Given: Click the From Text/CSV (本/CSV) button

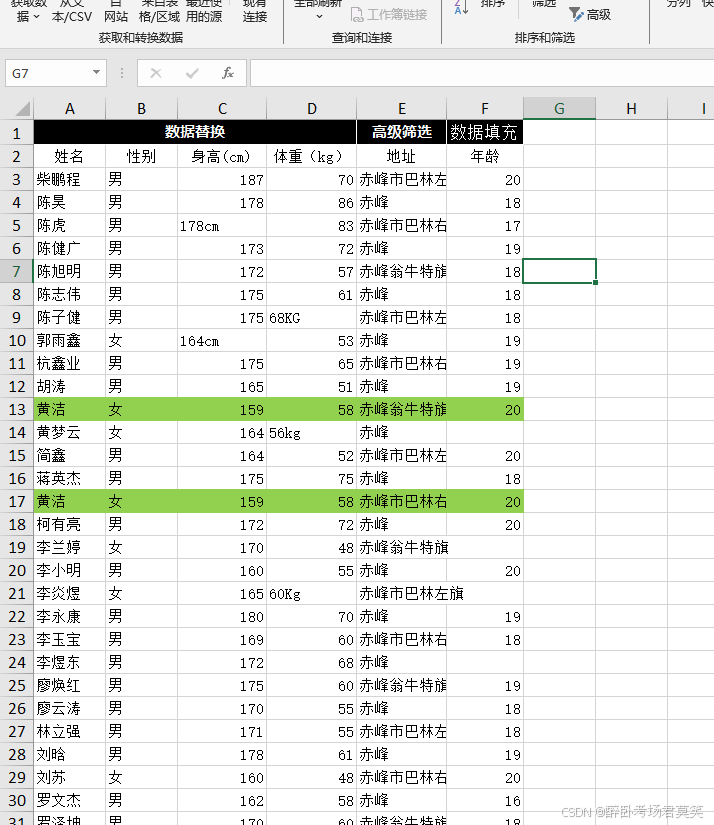Looking at the screenshot, I should 72,12.
